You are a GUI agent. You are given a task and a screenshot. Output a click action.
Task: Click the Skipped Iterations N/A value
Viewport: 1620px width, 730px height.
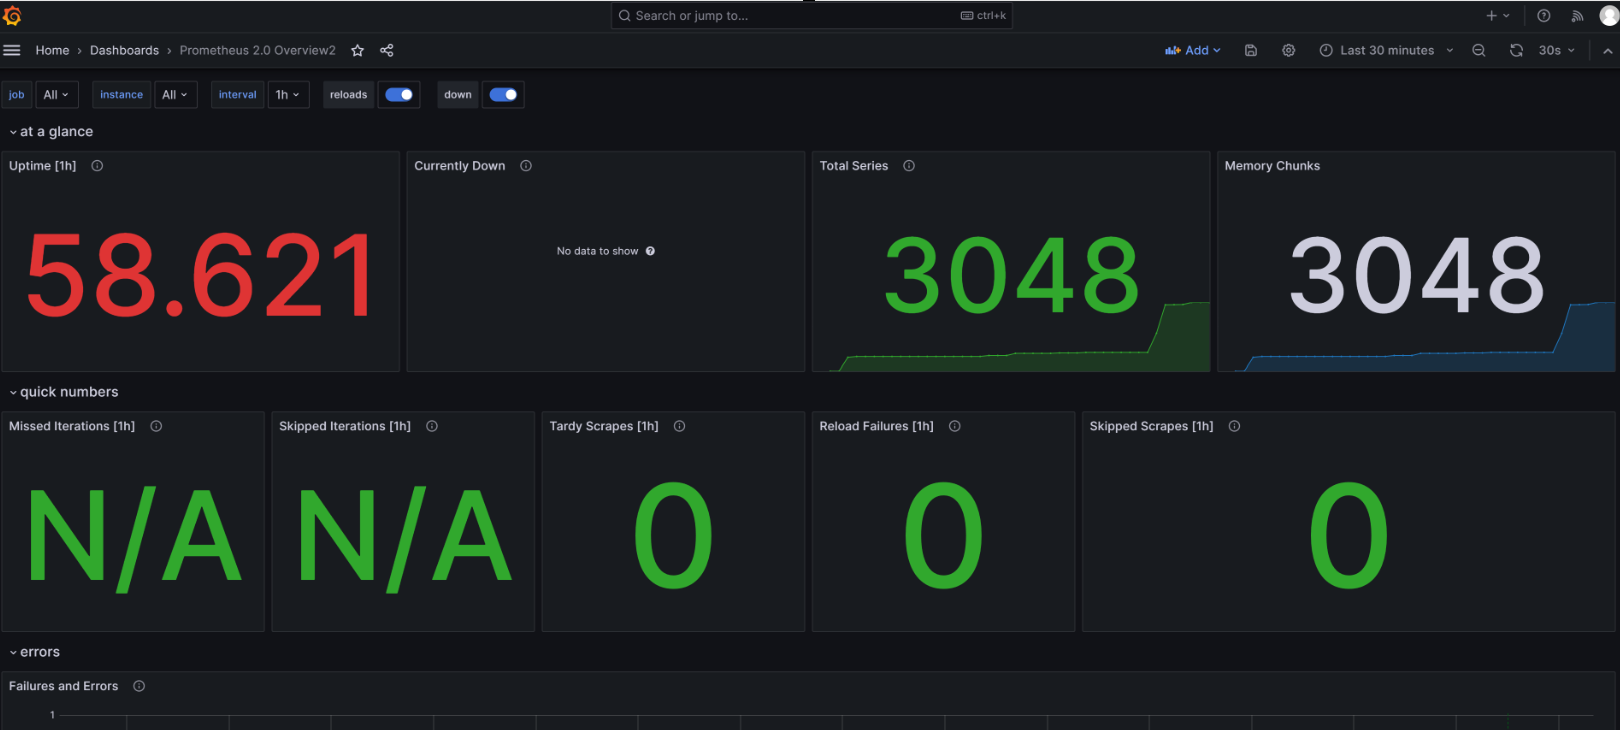pyautogui.click(x=403, y=537)
